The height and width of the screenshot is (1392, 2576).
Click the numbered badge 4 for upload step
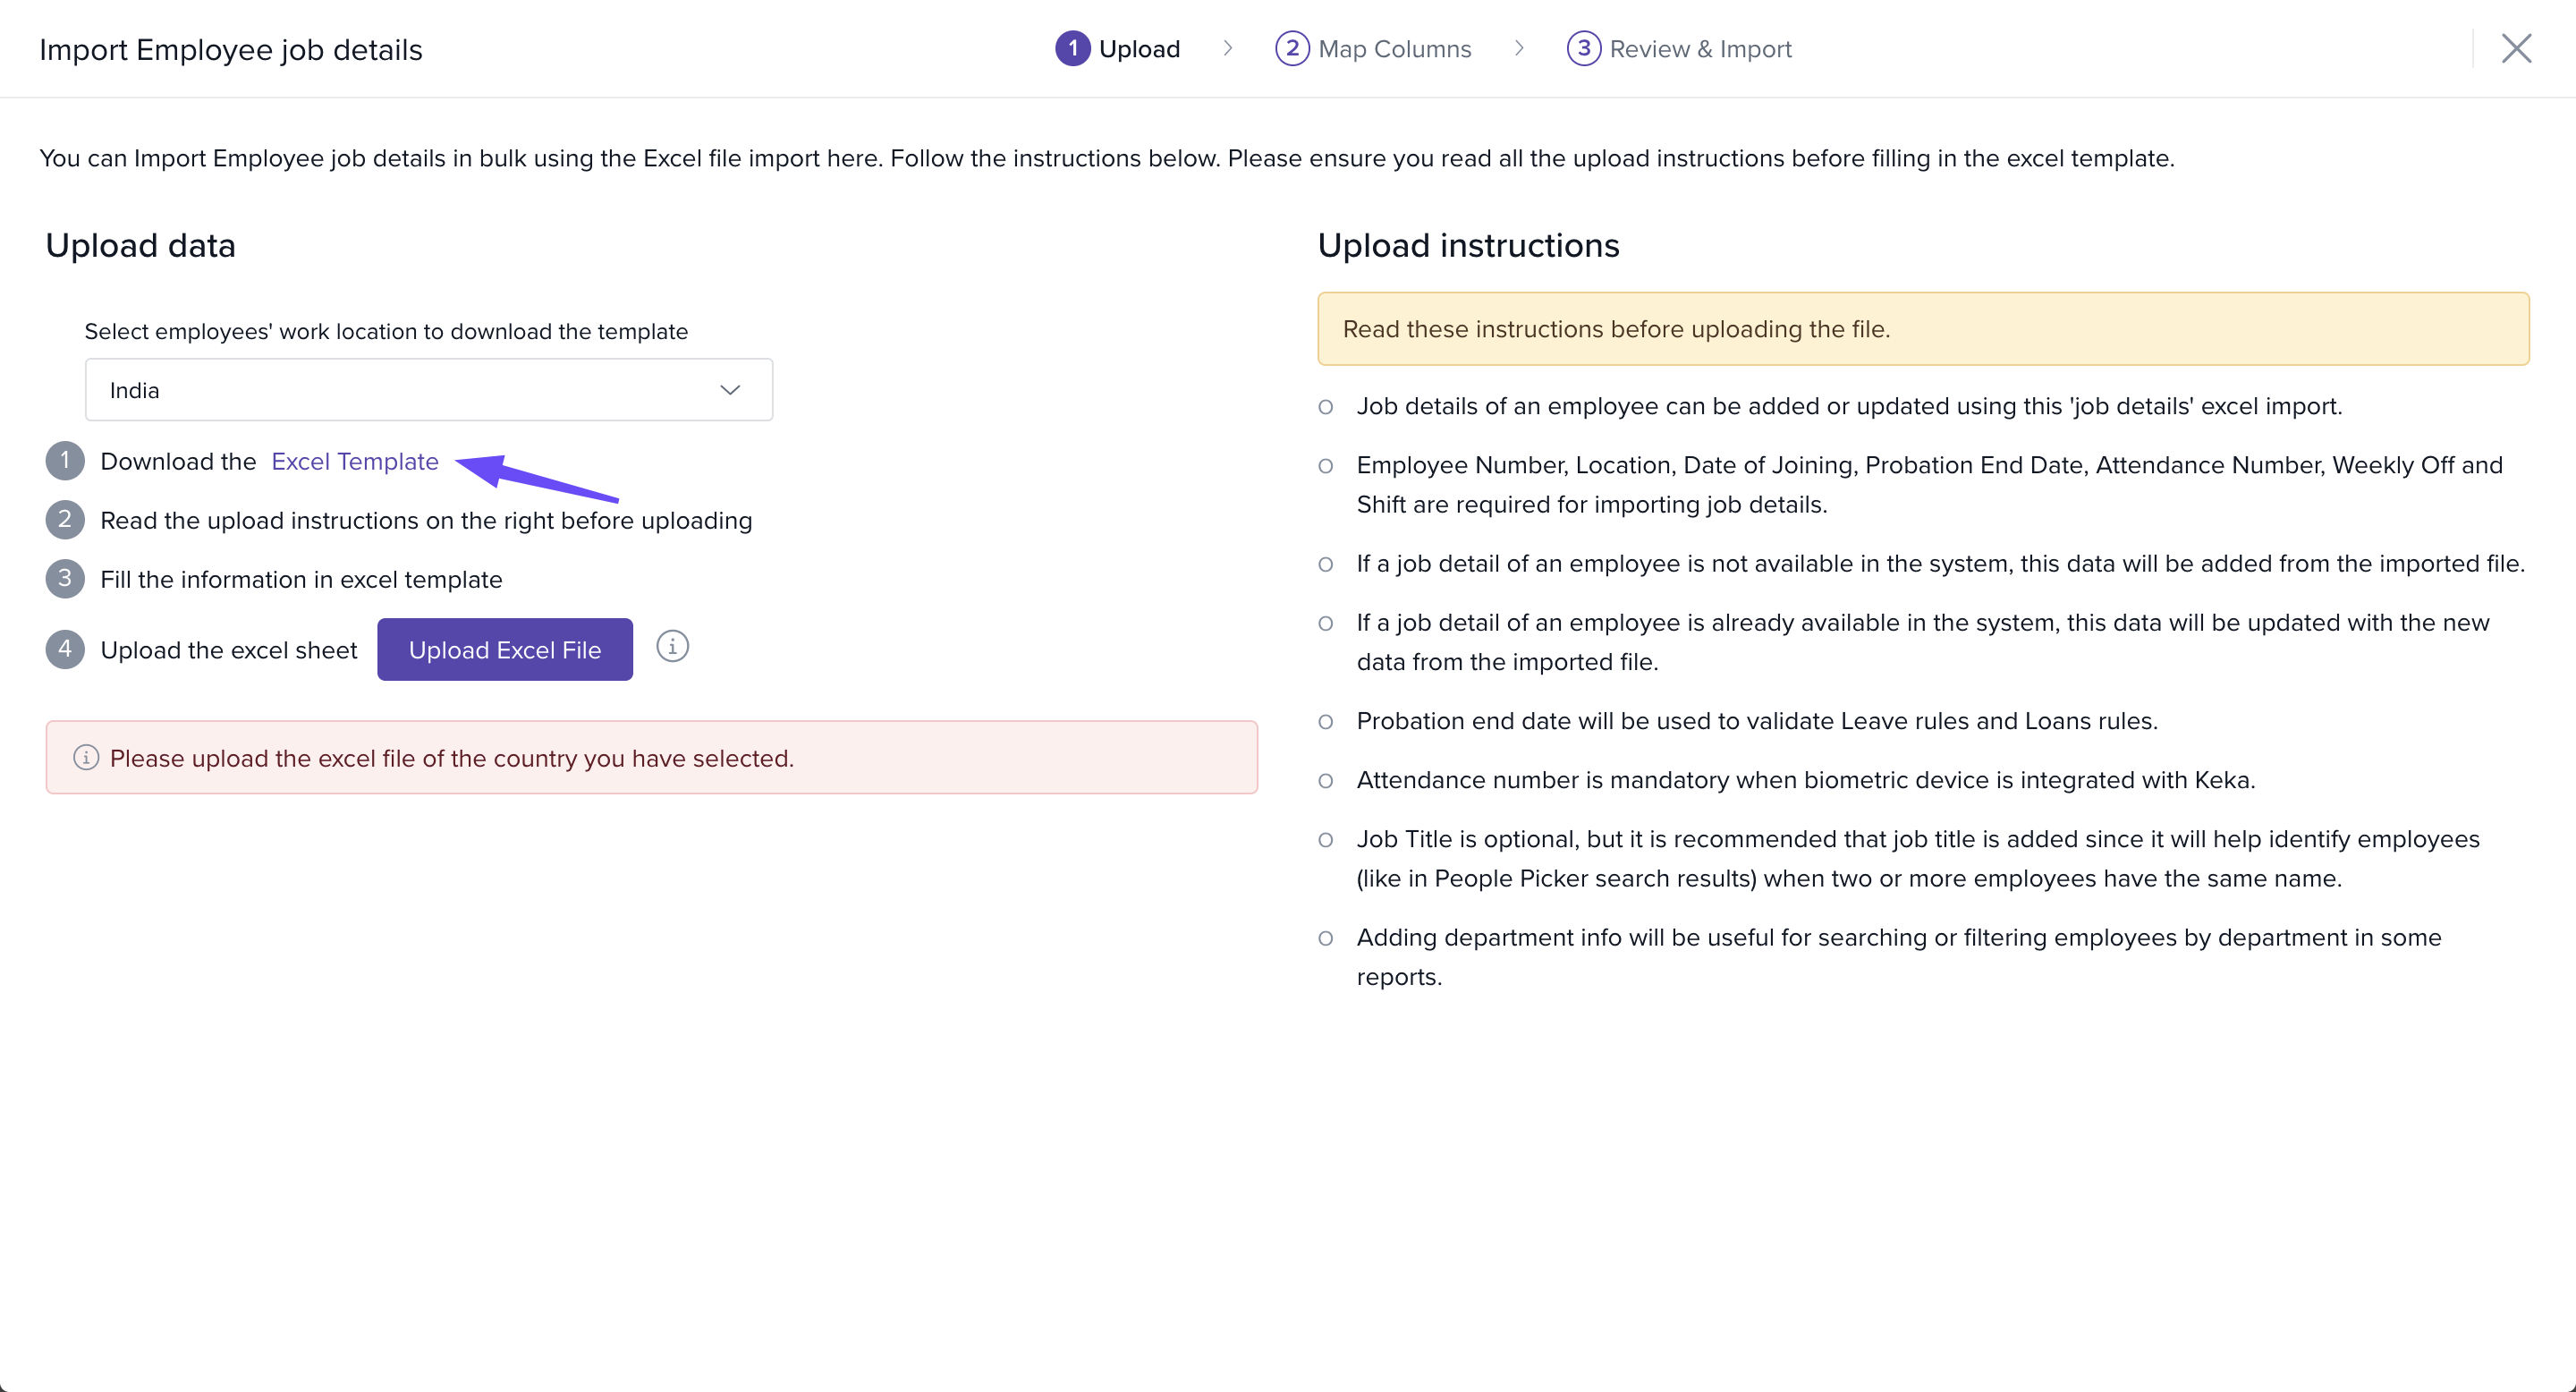65,649
